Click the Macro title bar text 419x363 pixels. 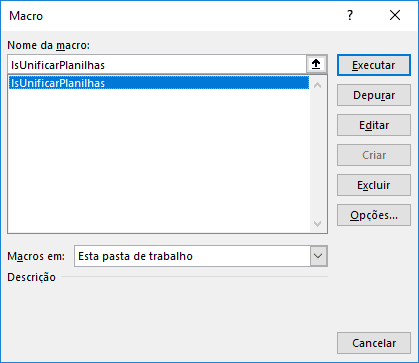(26, 16)
